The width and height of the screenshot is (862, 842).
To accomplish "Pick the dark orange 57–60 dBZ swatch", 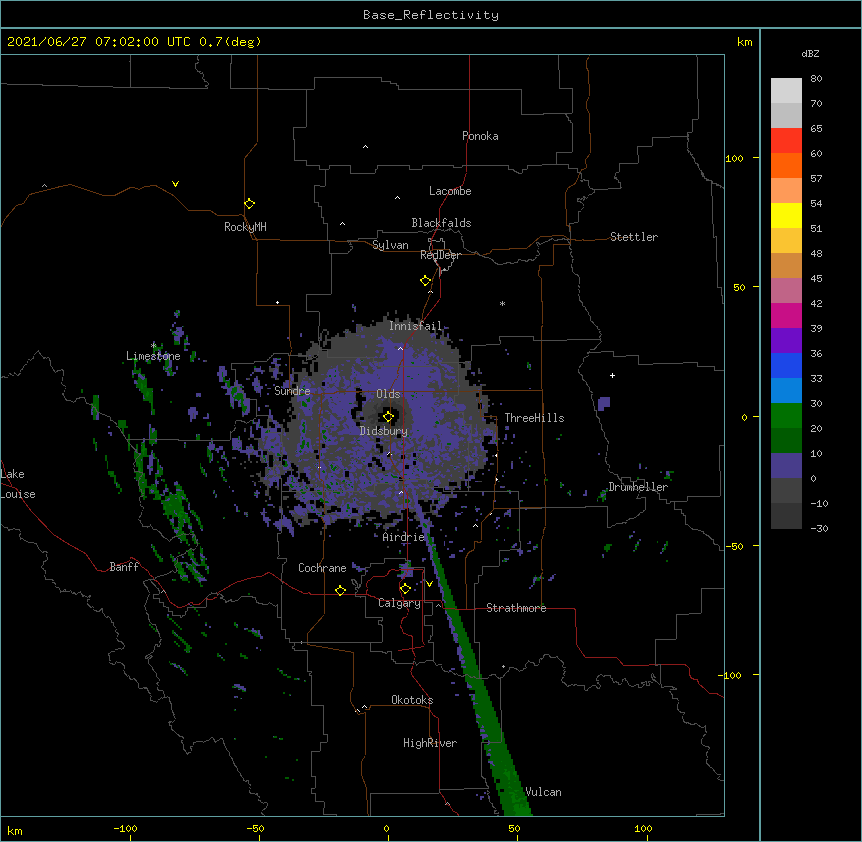I will coord(786,165).
